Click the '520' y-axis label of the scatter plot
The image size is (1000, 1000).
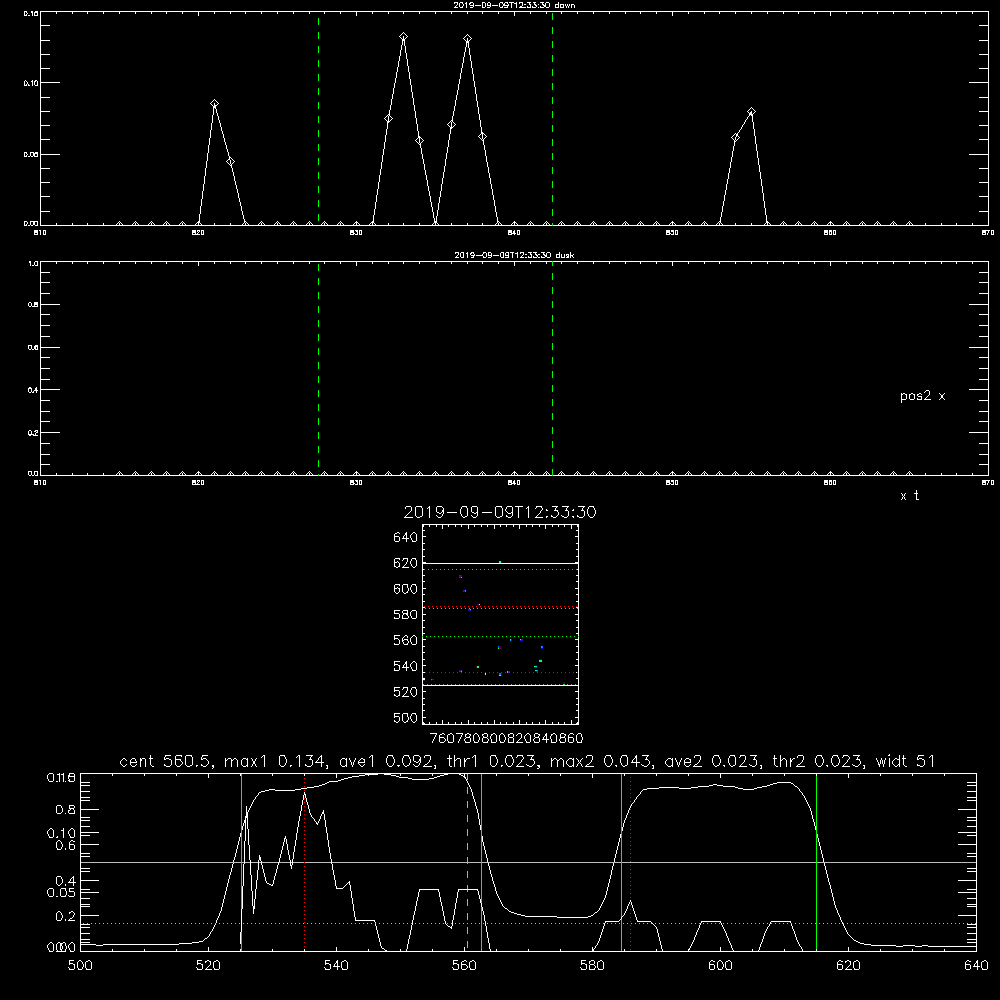tap(406, 692)
